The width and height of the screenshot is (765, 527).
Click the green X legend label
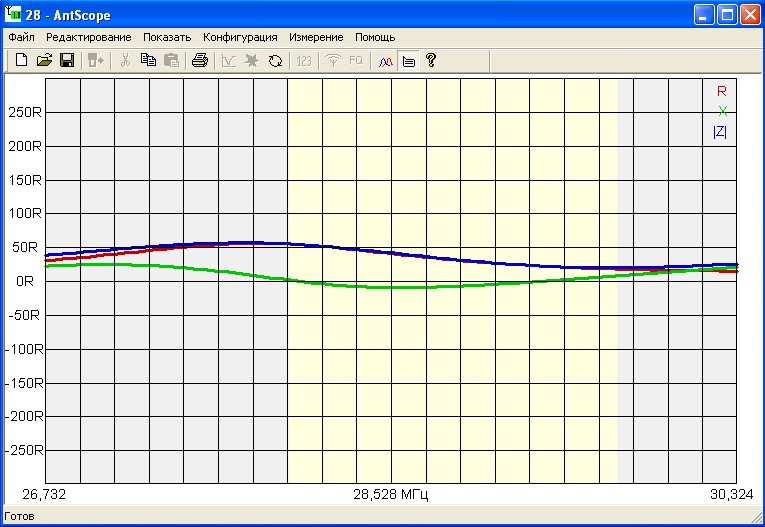(x=722, y=111)
